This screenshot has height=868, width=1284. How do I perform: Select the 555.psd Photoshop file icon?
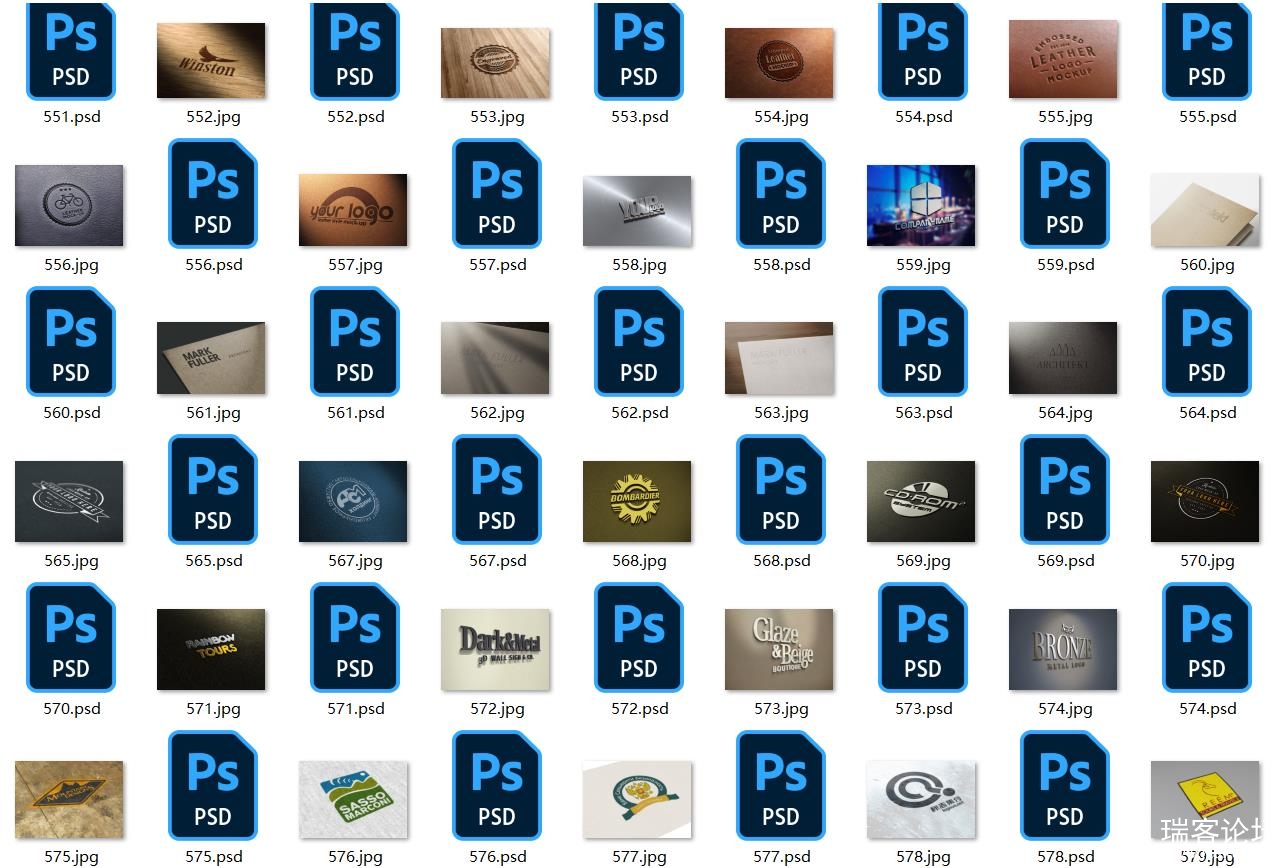tap(1207, 50)
